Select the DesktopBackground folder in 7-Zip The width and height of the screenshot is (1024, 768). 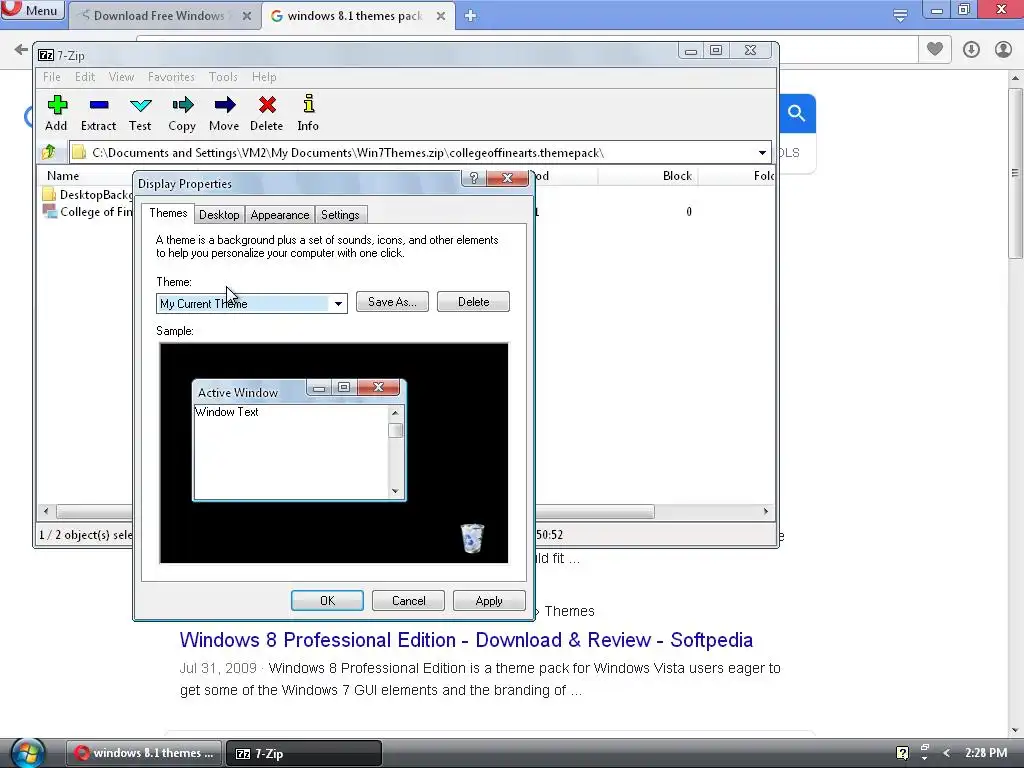[x=89, y=195]
